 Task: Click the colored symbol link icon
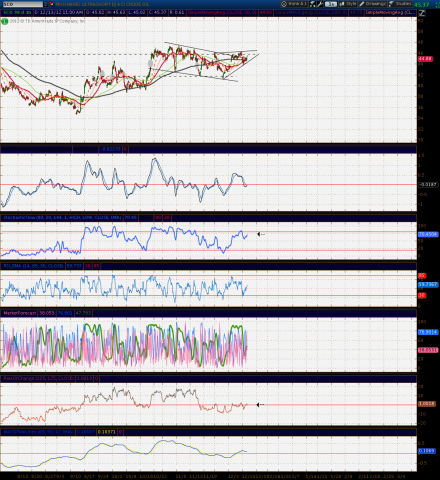point(52,4)
